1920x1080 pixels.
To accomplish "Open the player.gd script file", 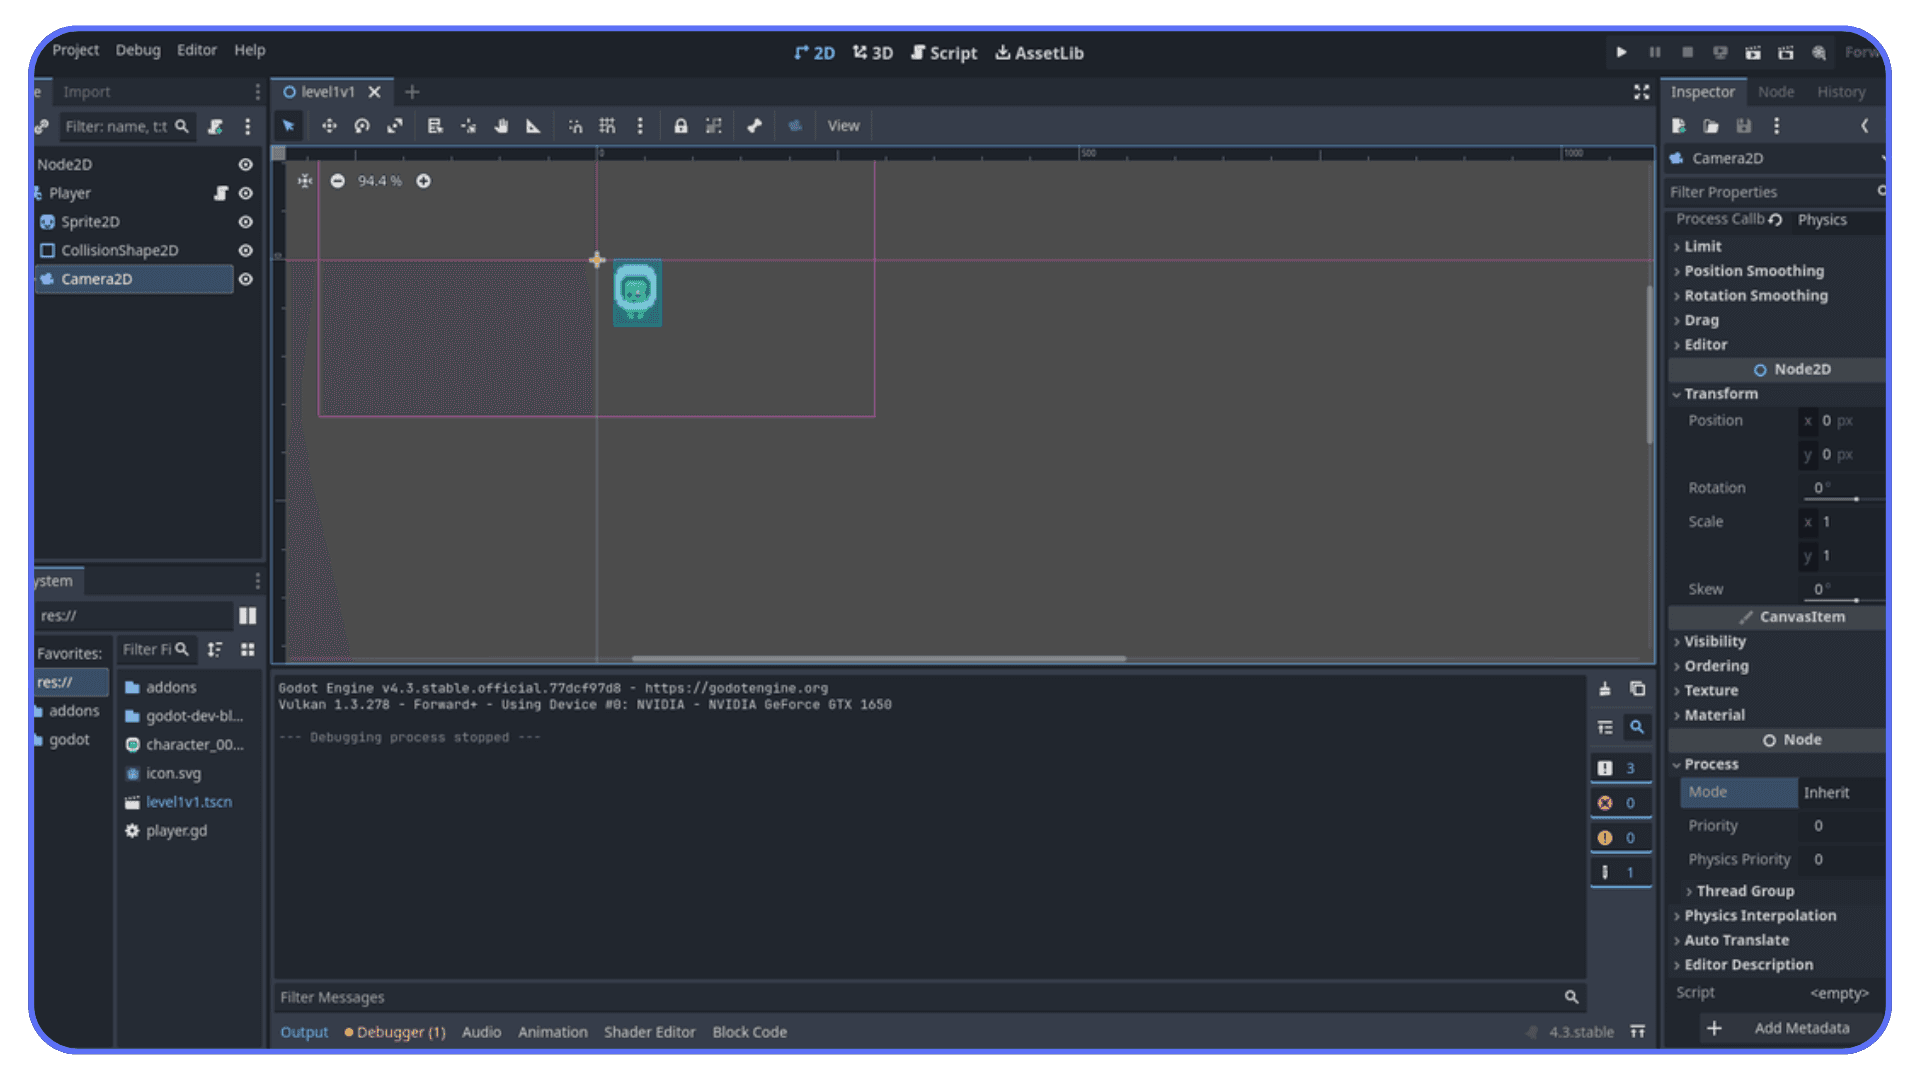I will click(175, 830).
